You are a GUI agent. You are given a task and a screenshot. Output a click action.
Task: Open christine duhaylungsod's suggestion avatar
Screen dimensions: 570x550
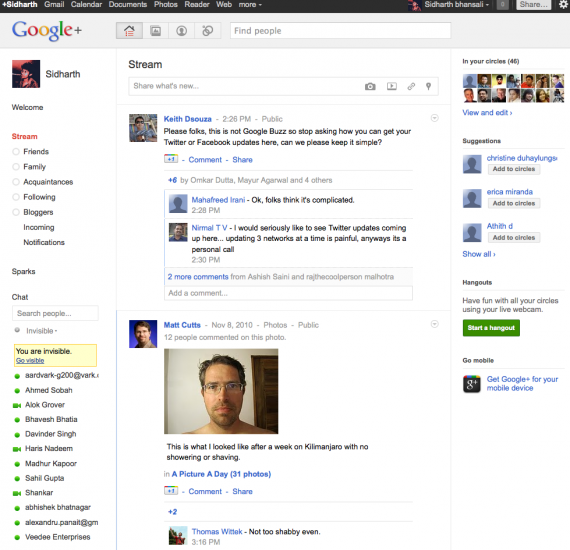(472, 164)
